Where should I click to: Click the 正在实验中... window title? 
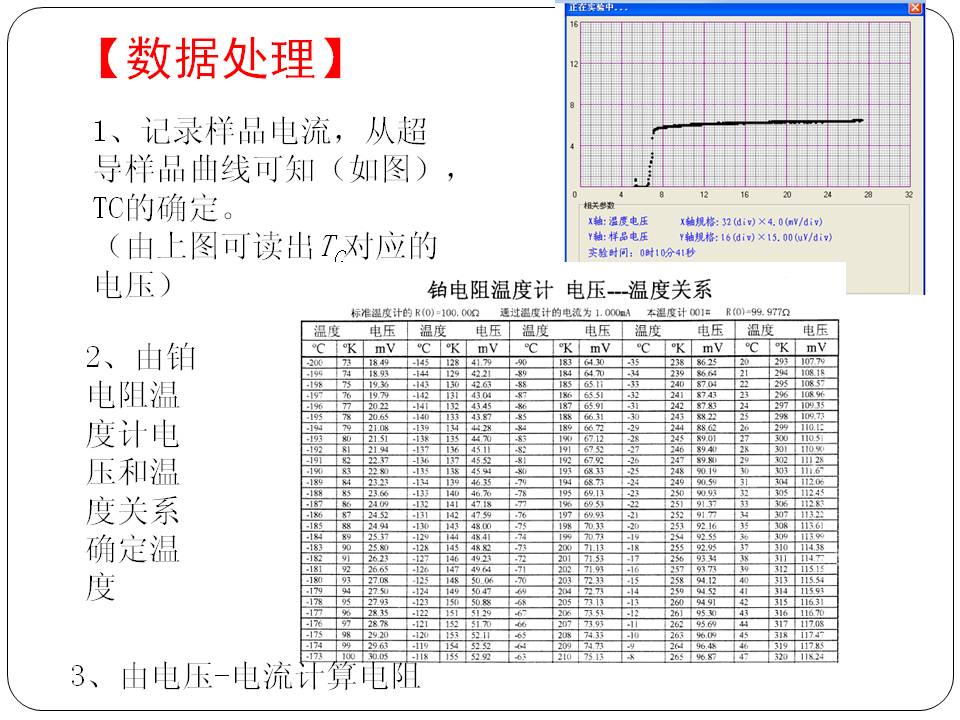(x=599, y=7)
